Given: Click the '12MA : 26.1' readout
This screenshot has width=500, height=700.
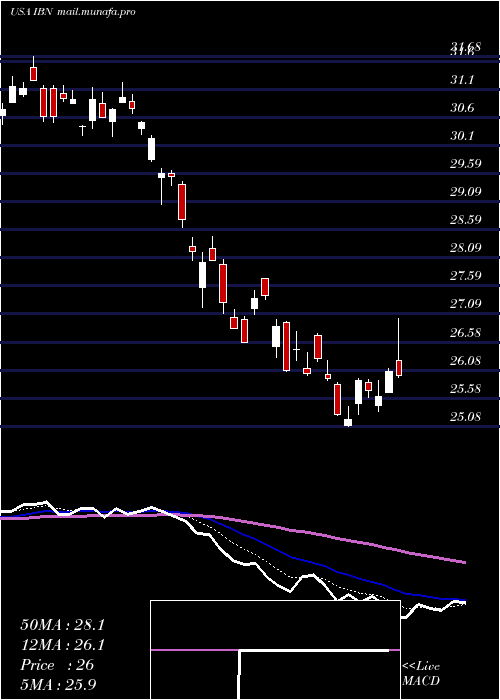Looking at the screenshot, I should click(x=62, y=645).
